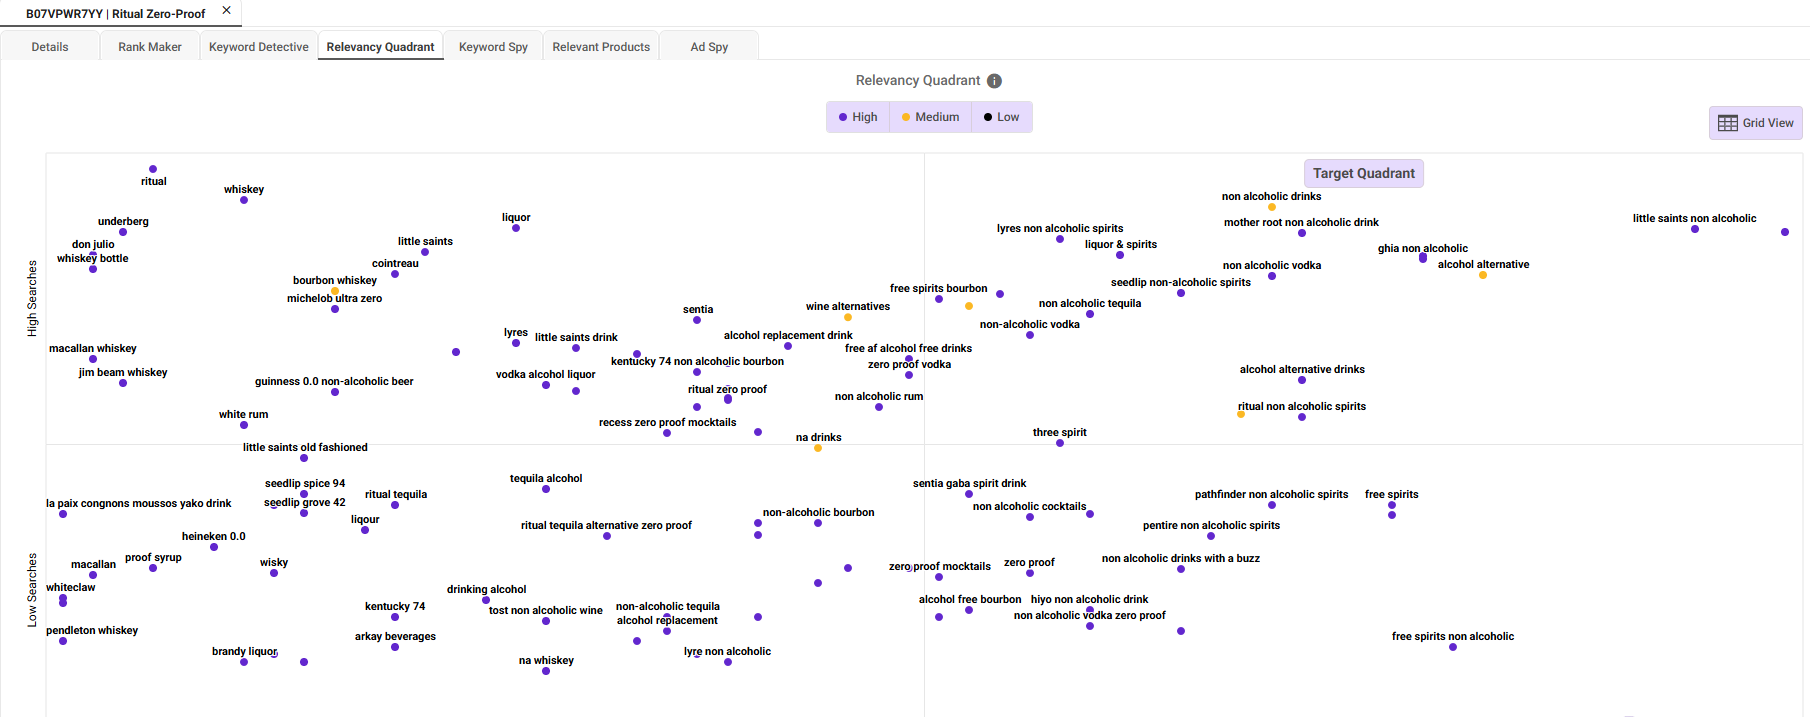1810x717 pixels.
Task: Click the 'ritual tequila alternative zero proof' label
Action: coord(606,525)
